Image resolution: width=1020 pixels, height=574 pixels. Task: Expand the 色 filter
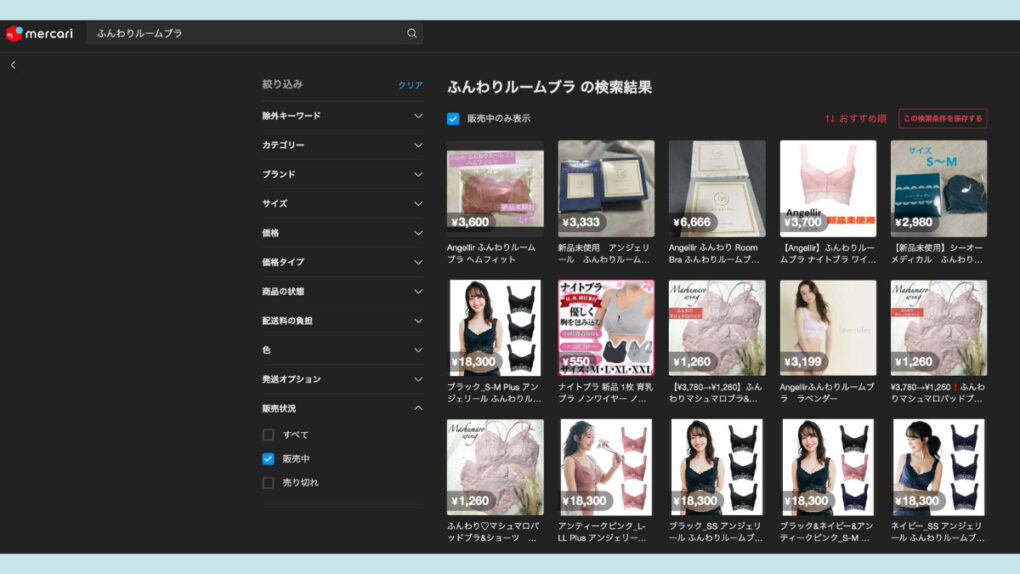[342, 350]
